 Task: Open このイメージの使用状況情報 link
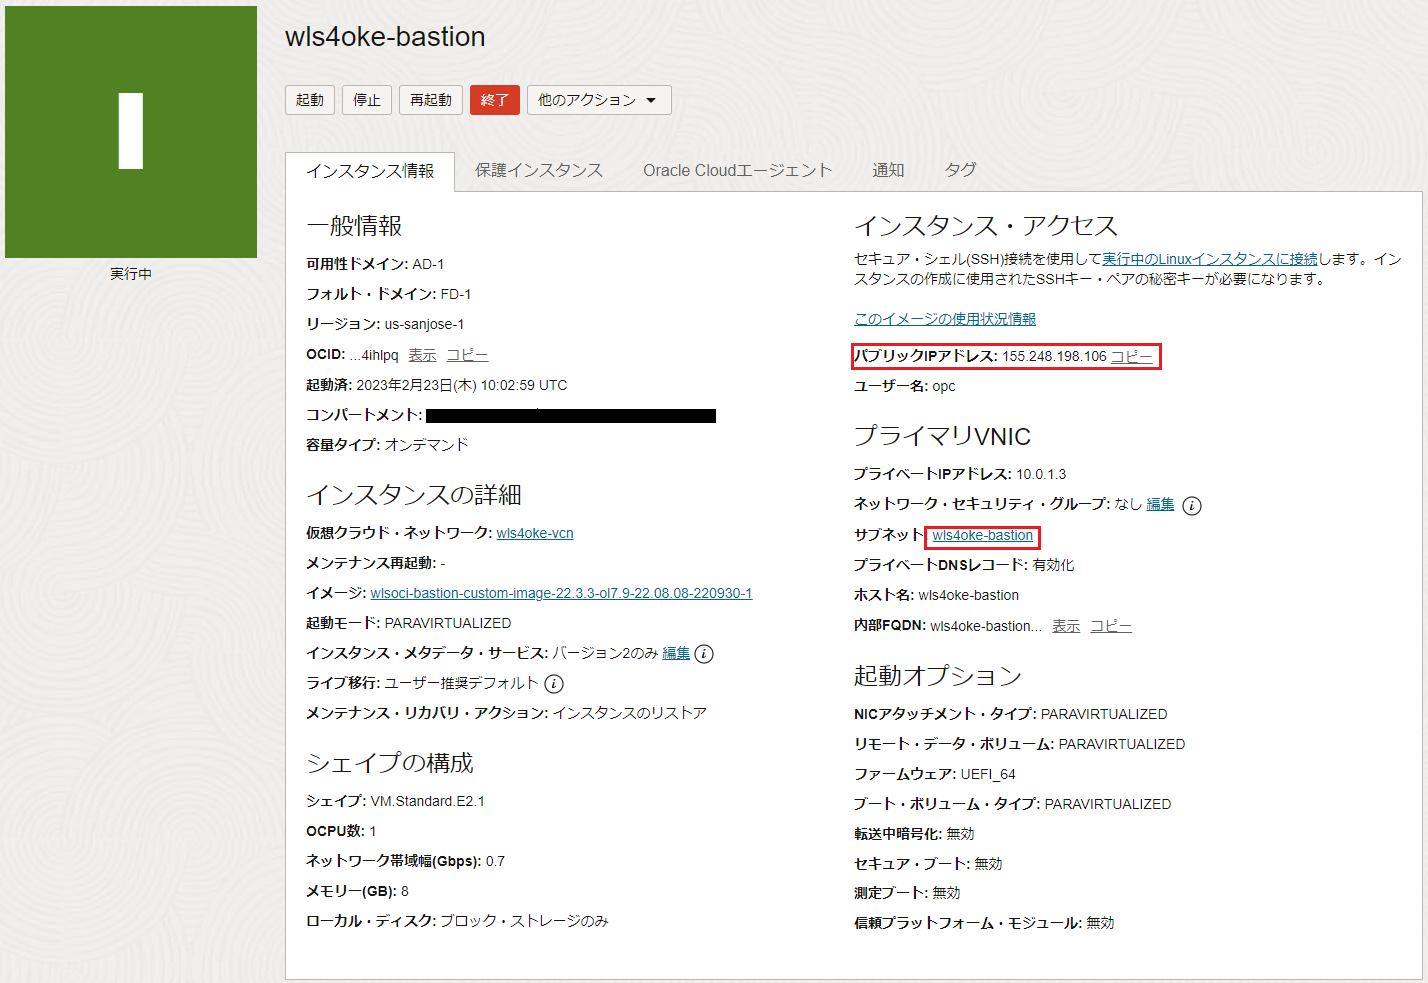pyautogui.click(x=945, y=319)
